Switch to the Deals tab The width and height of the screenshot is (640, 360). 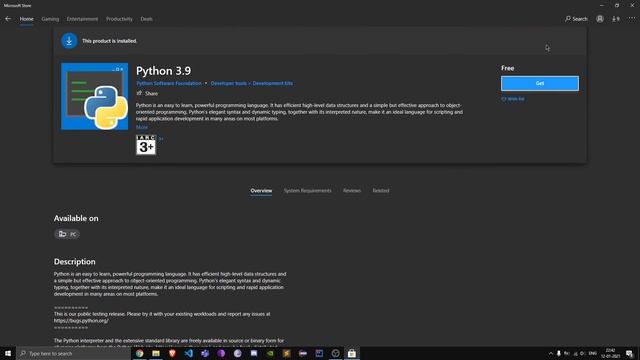pos(147,19)
